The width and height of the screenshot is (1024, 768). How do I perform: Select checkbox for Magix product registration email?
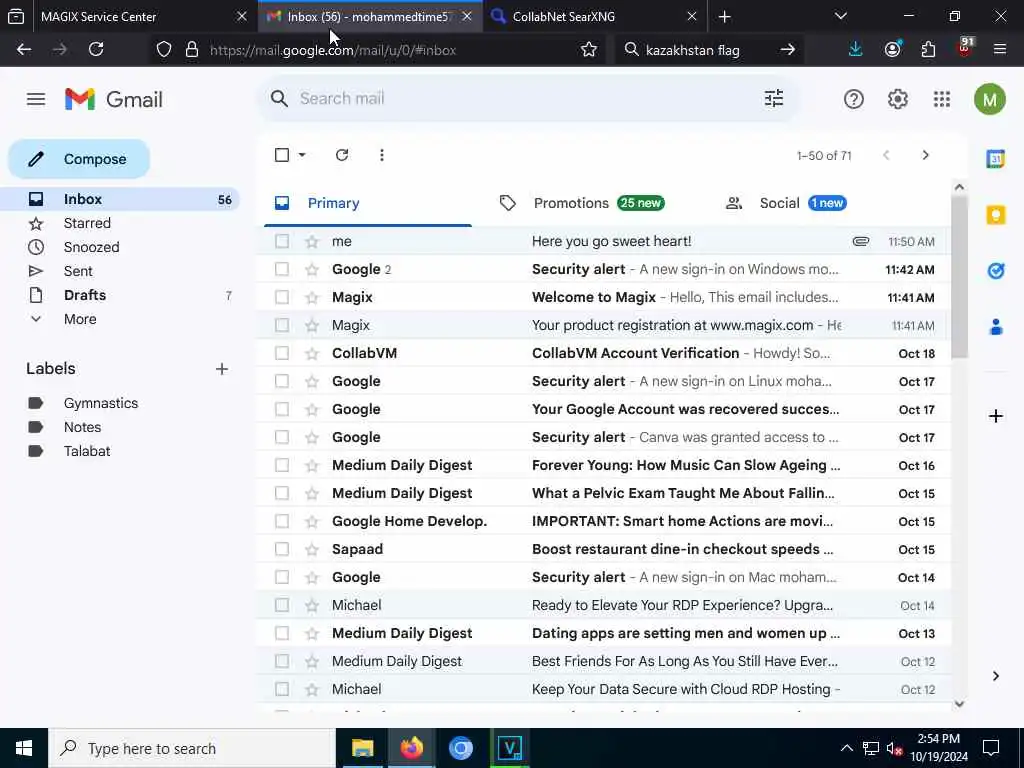pos(282,325)
